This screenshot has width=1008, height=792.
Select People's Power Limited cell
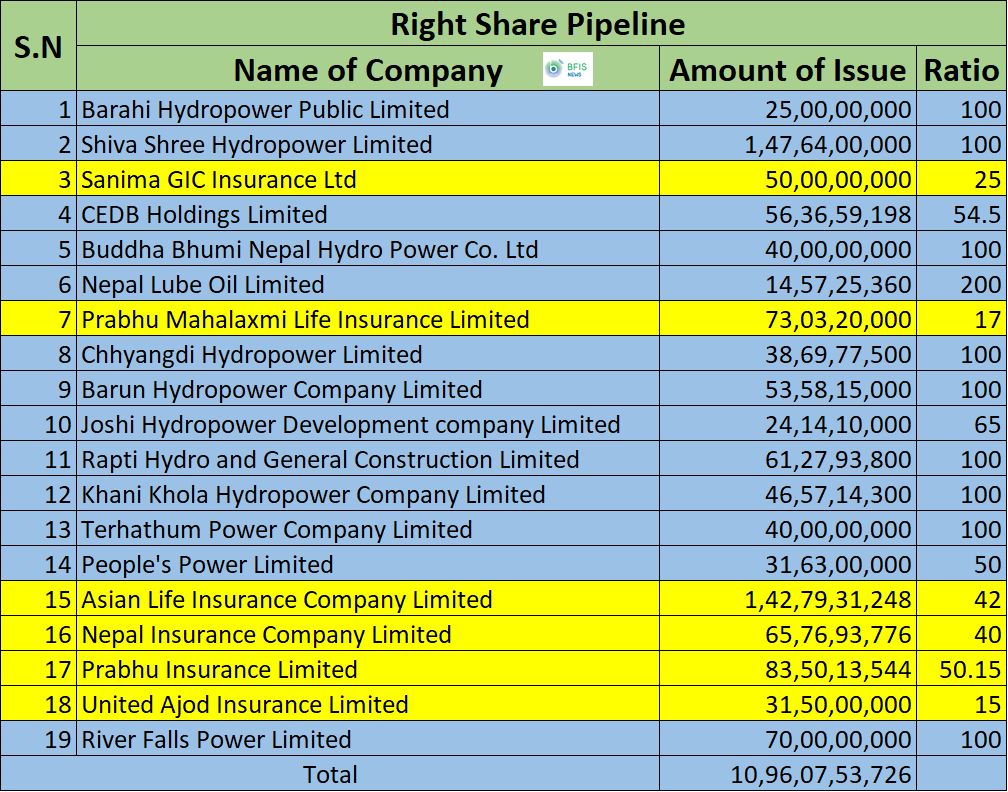pos(368,564)
